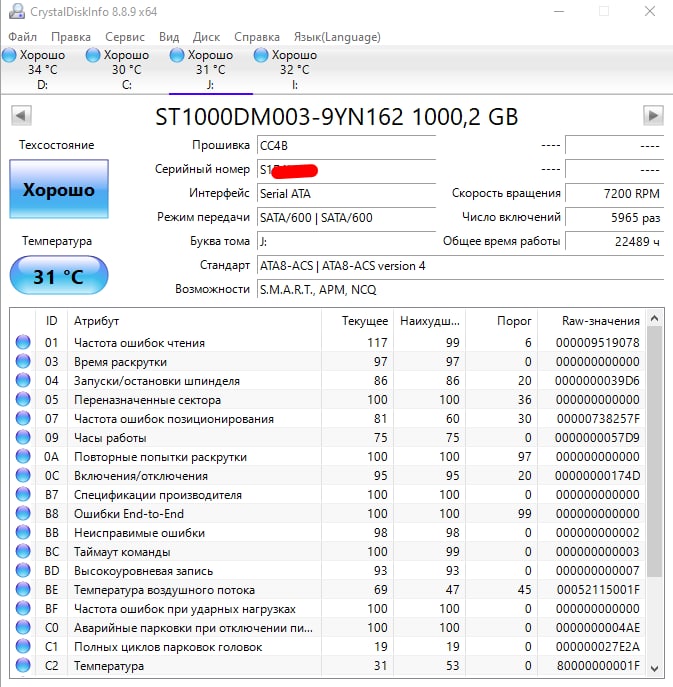673x687 pixels.
Task: Click status orb for 05 Переназначенные сектора
Action: point(23,399)
